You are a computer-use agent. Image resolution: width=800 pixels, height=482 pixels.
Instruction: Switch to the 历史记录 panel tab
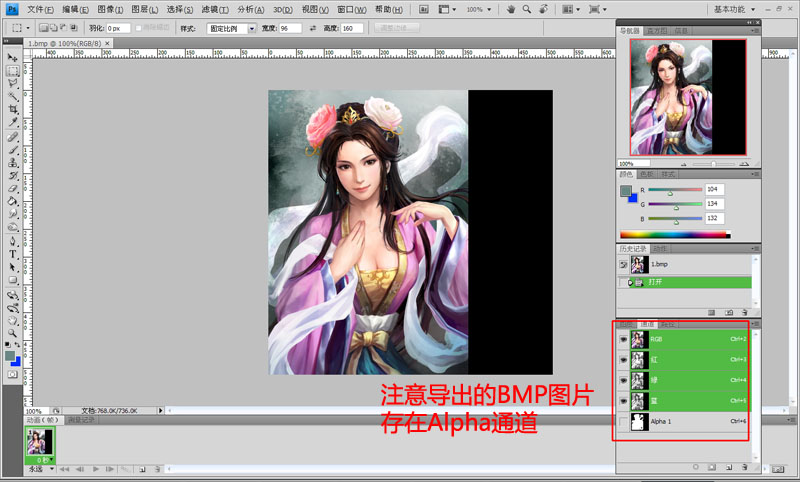pyautogui.click(x=633, y=248)
